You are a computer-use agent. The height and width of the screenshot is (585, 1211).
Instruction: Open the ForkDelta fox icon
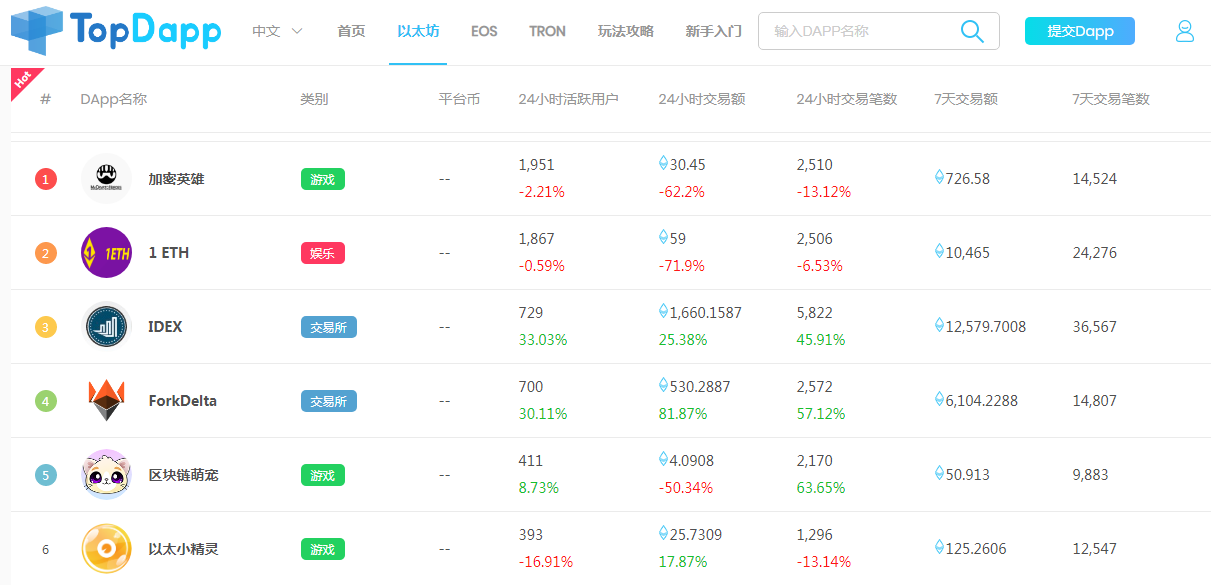pos(106,401)
